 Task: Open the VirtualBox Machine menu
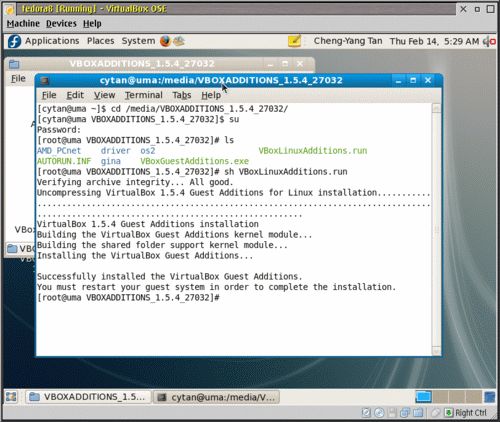click(x=23, y=24)
